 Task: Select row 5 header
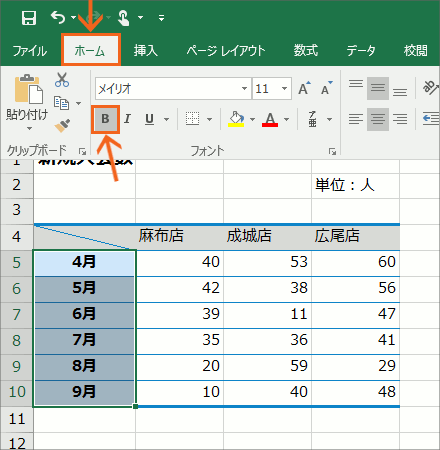click(x=17, y=263)
